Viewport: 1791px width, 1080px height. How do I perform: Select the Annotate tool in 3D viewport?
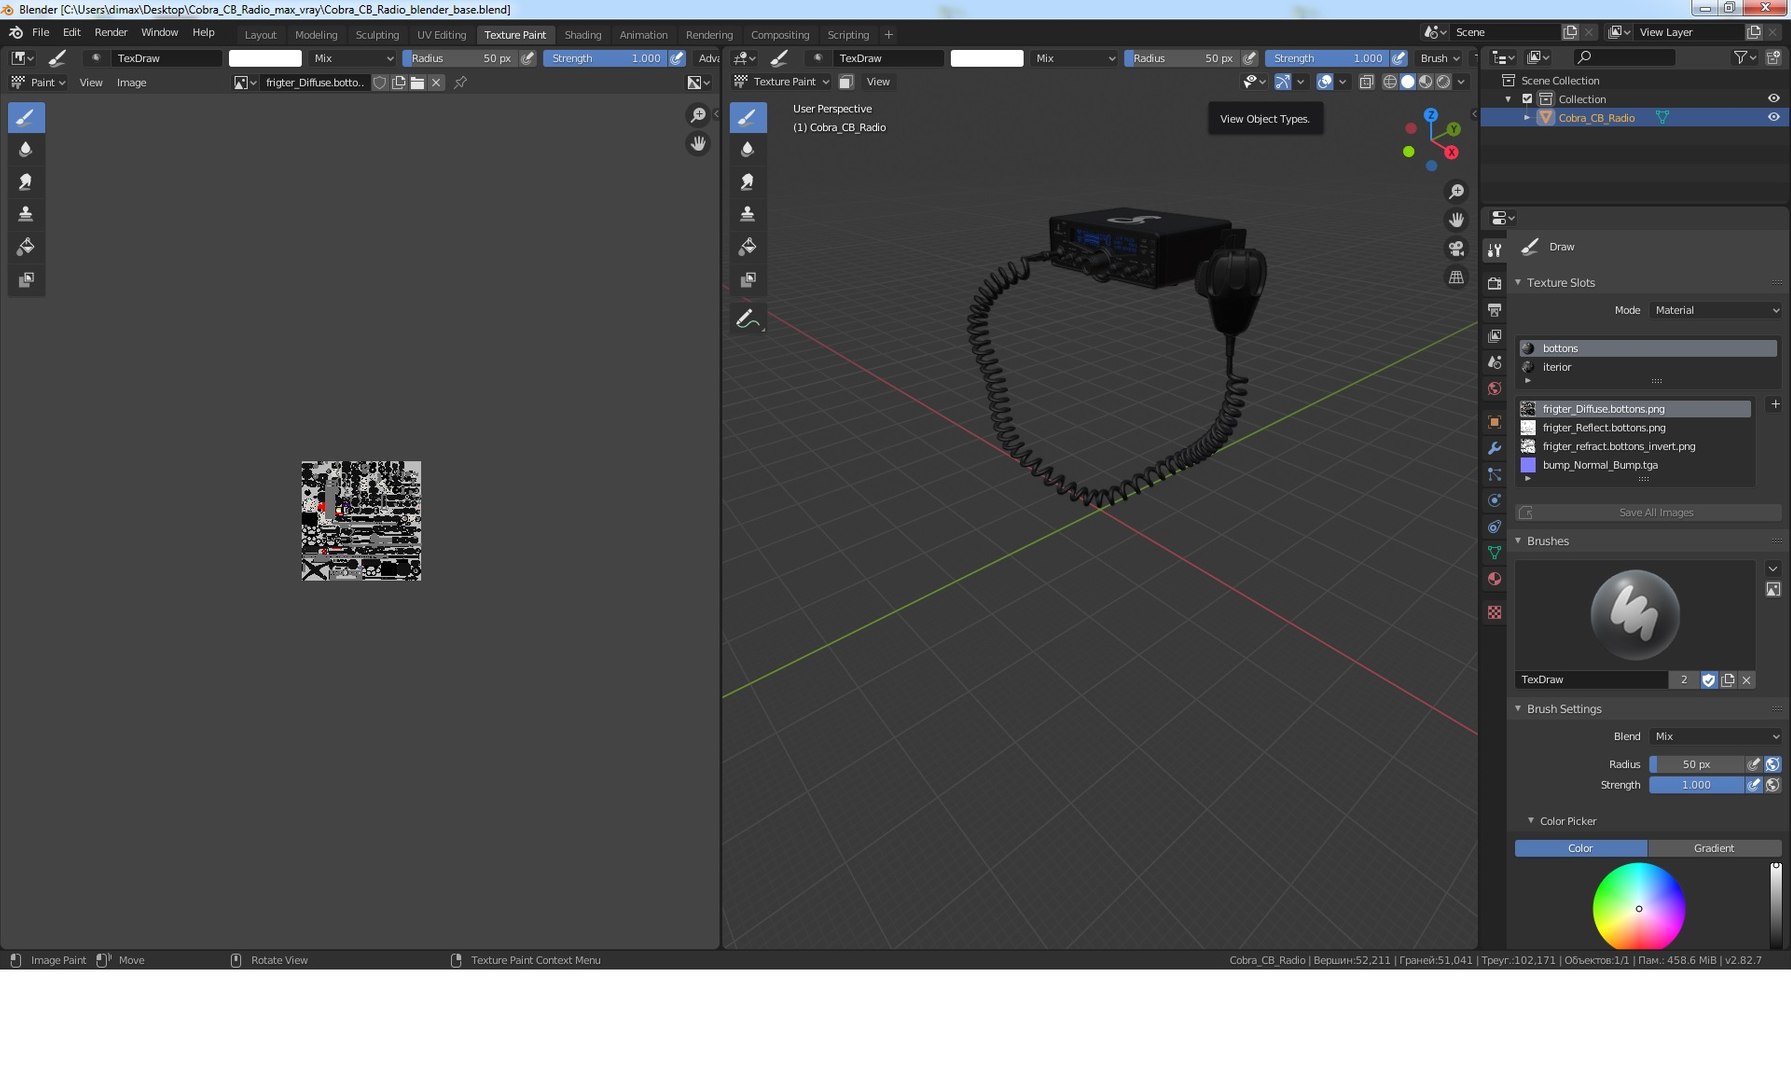click(x=747, y=319)
